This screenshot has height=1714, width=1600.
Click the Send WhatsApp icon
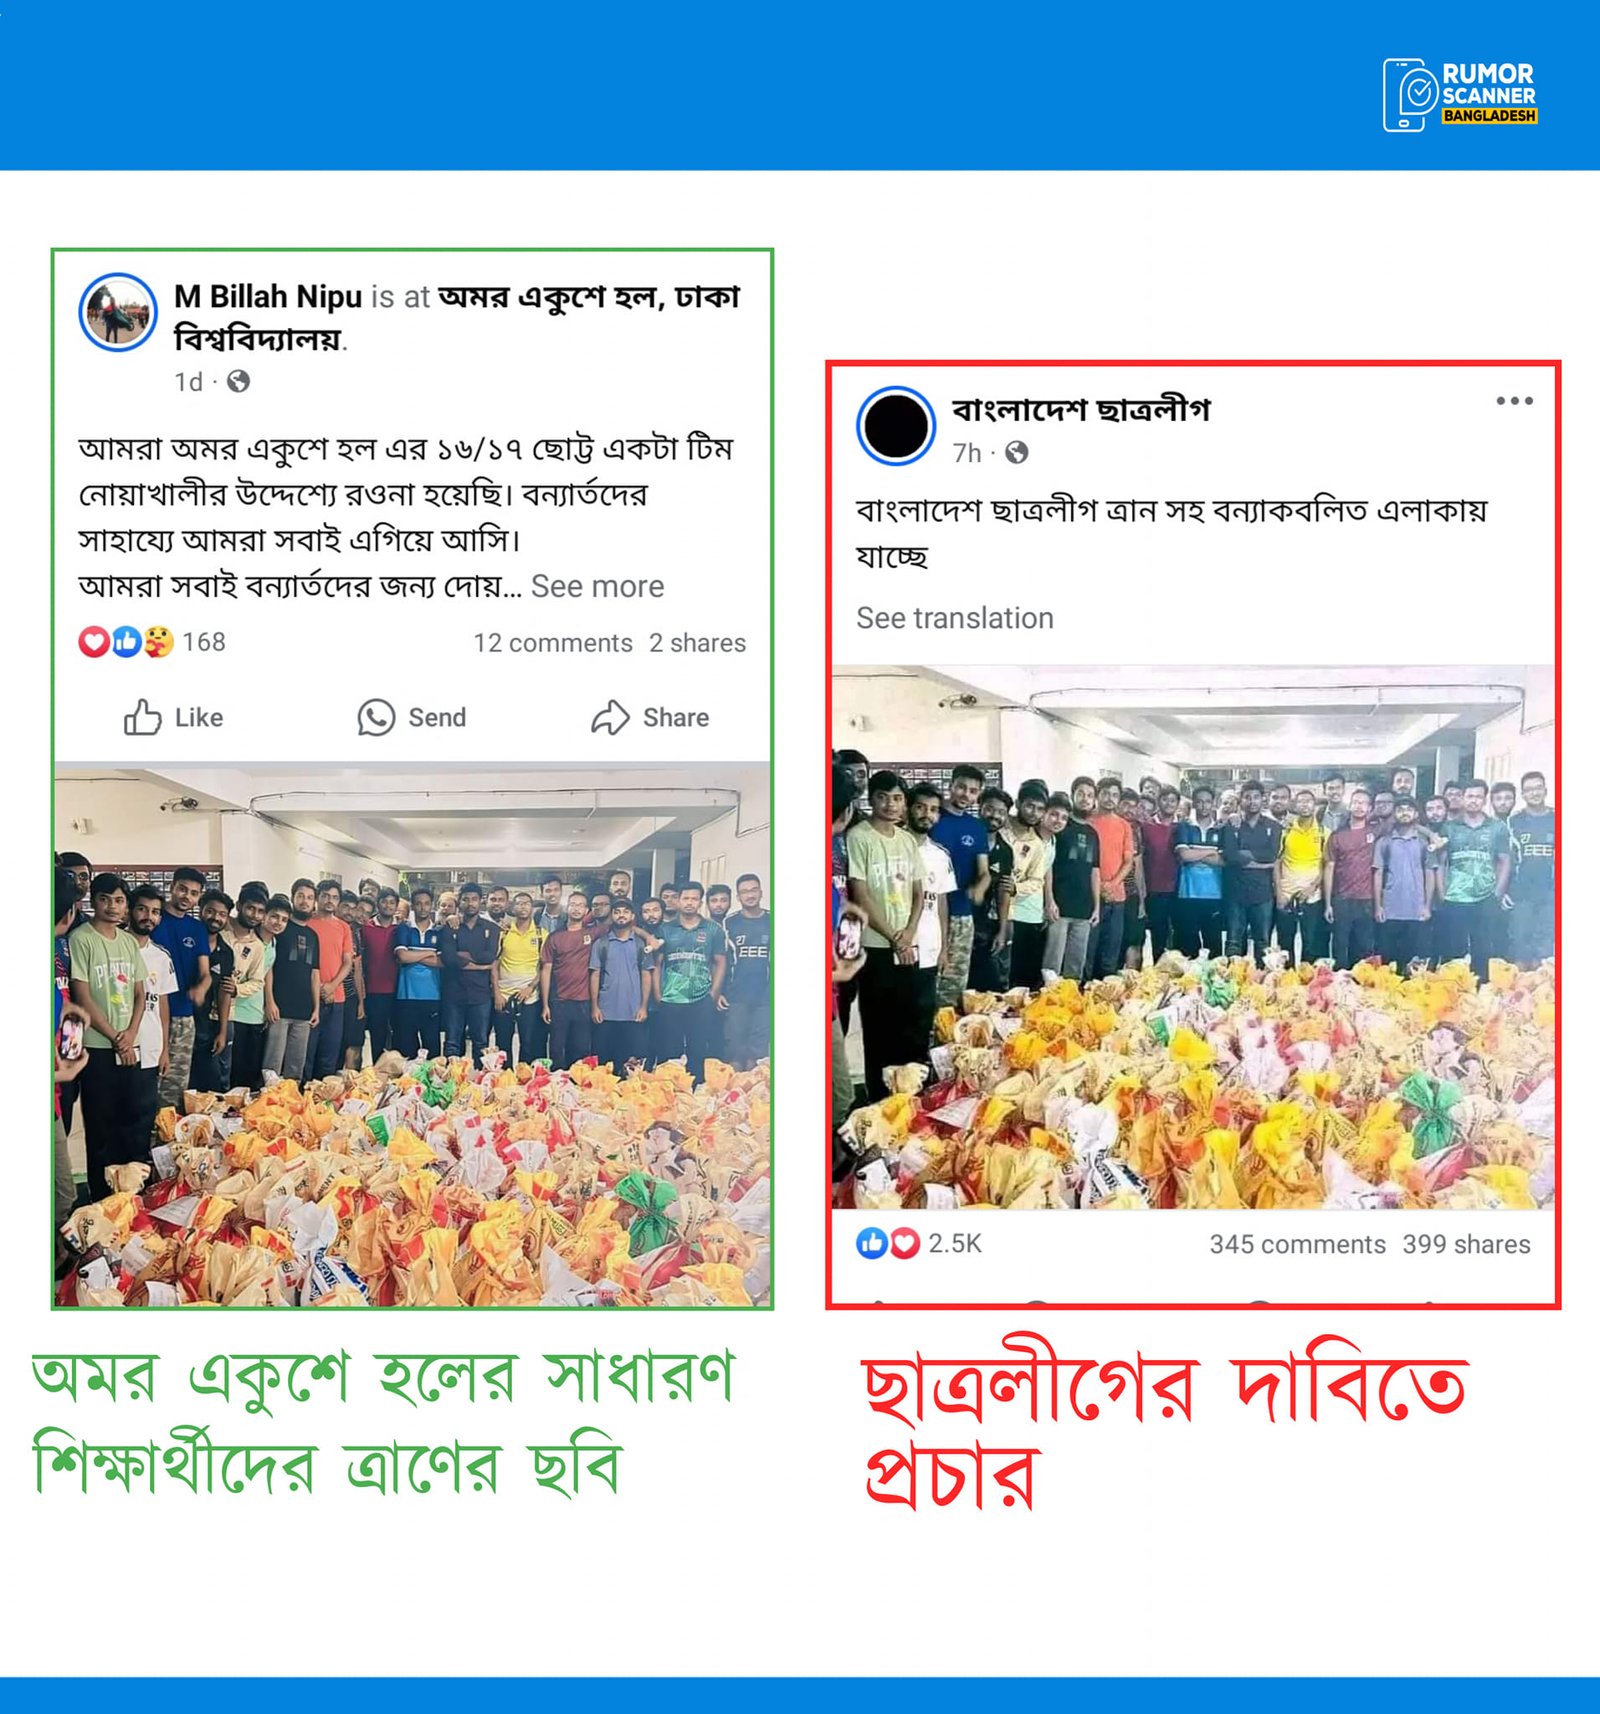[376, 717]
